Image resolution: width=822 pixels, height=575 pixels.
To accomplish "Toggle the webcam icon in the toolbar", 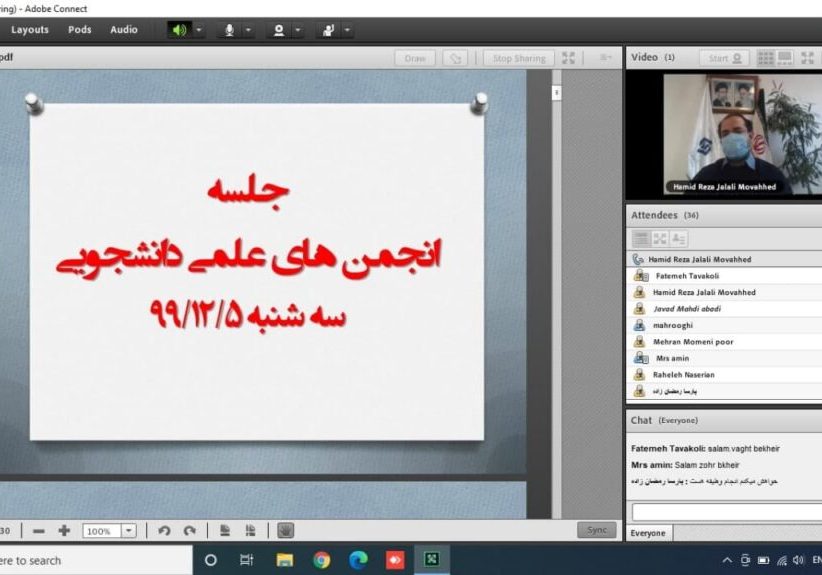I will [279, 30].
